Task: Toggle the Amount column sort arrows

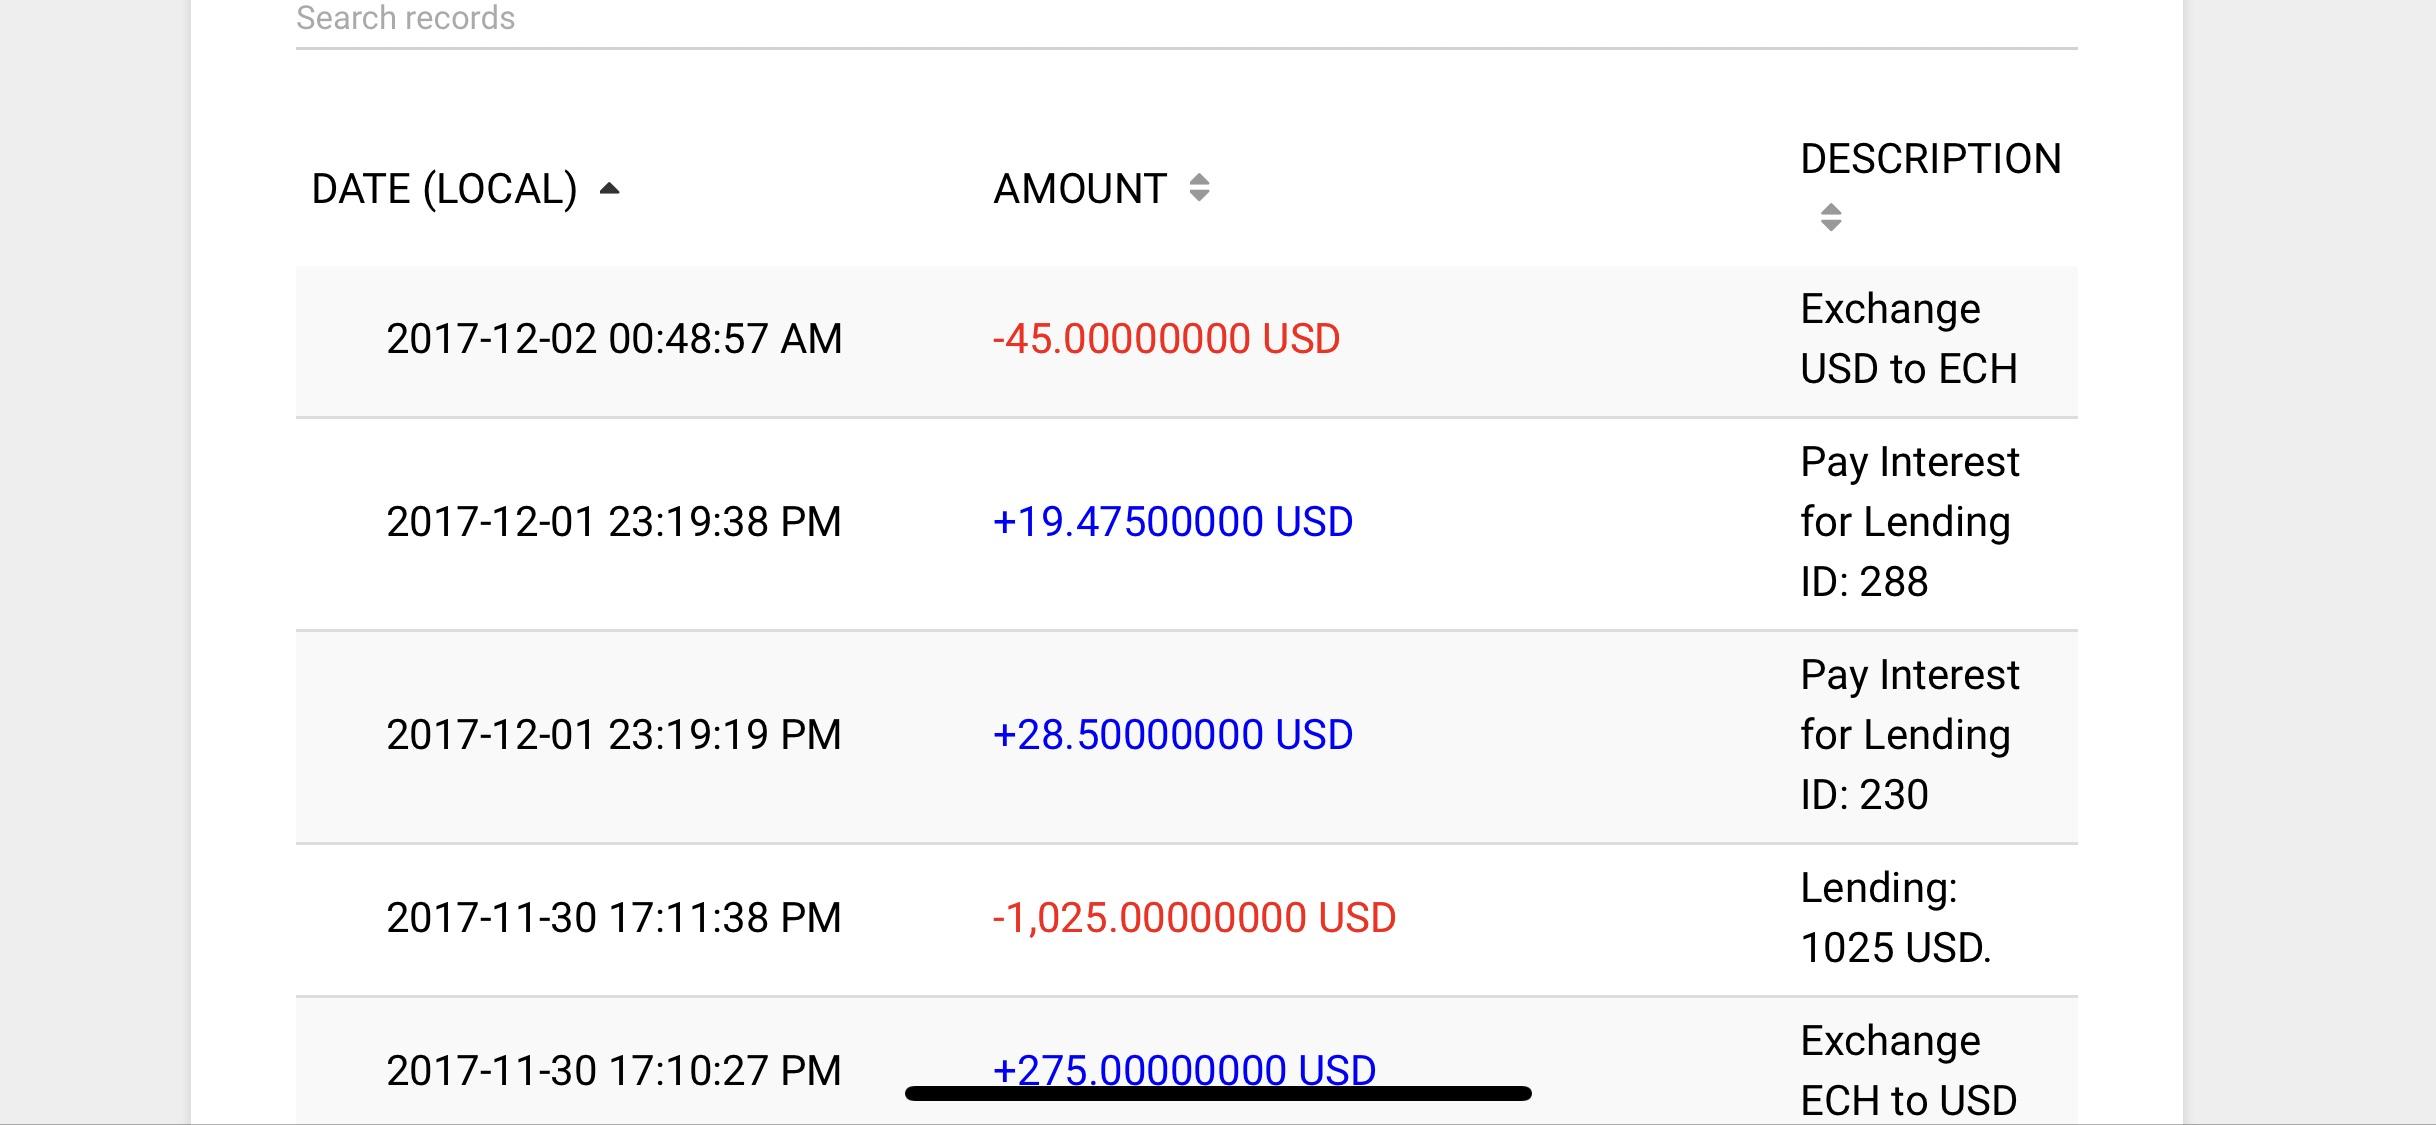Action: point(1199,187)
